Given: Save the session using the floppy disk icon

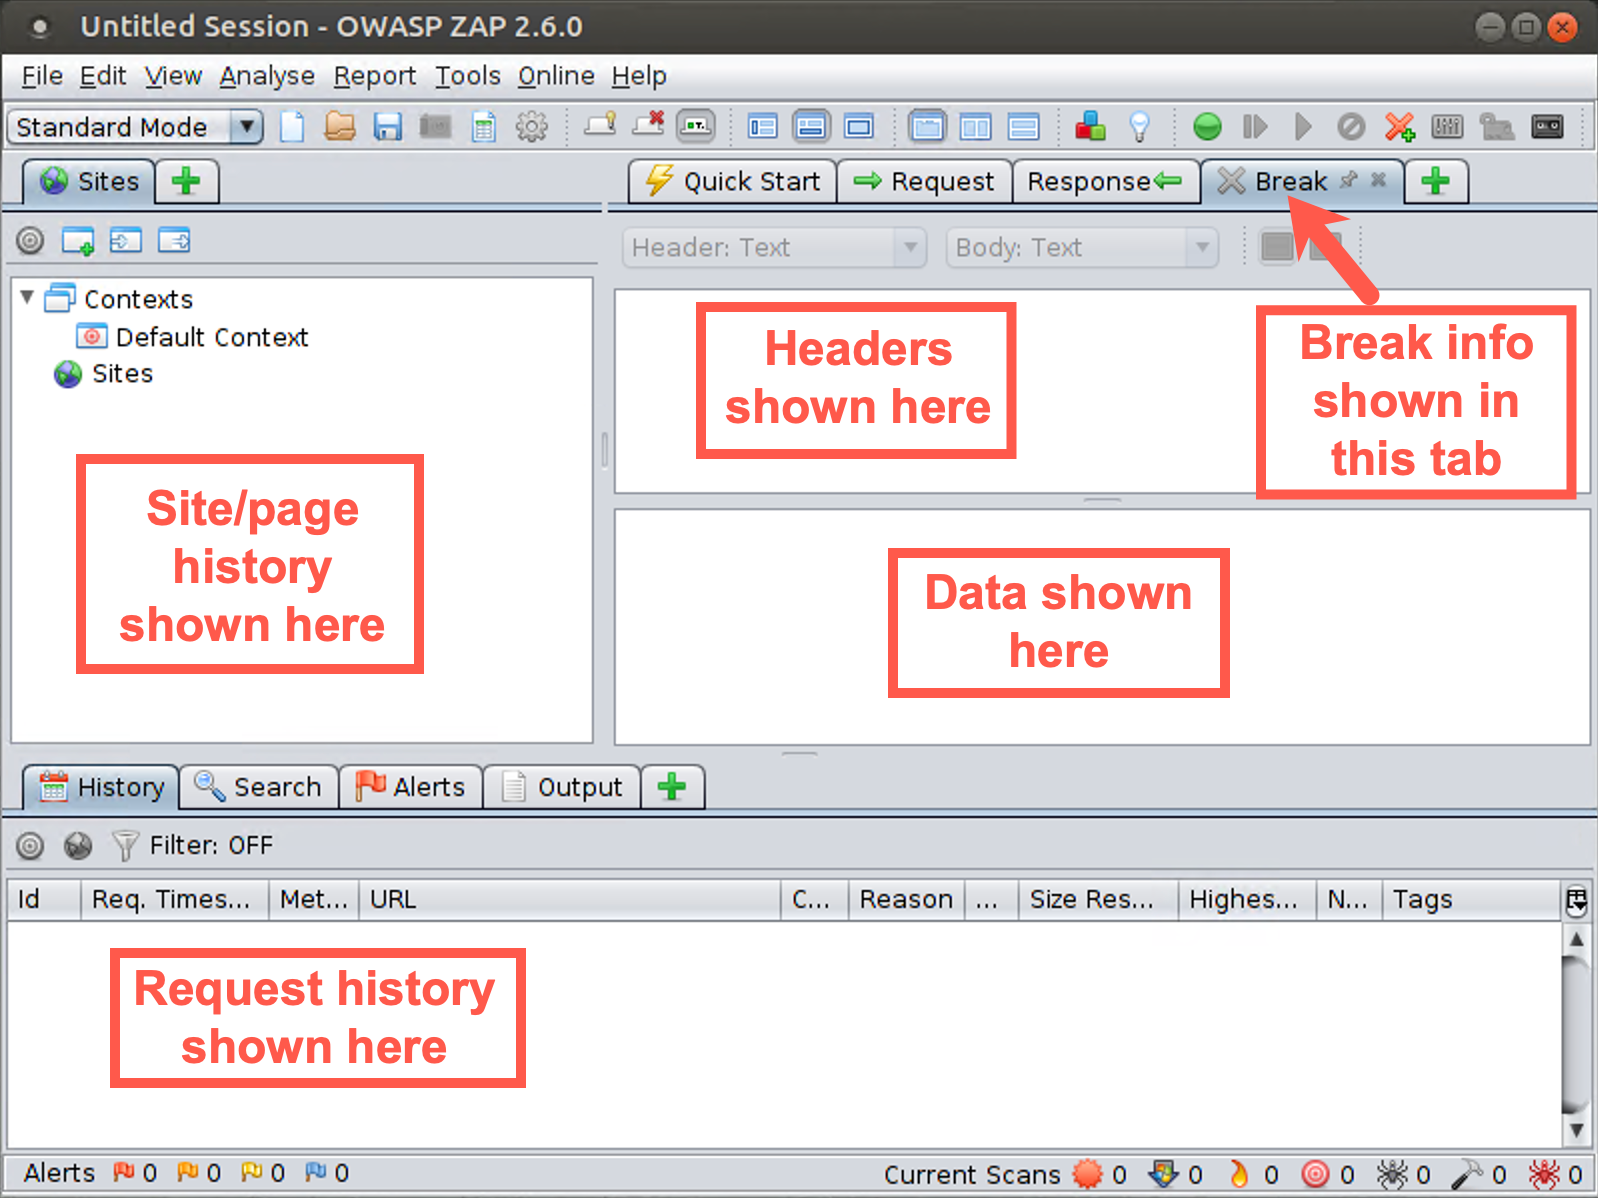Looking at the screenshot, I should [388, 127].
